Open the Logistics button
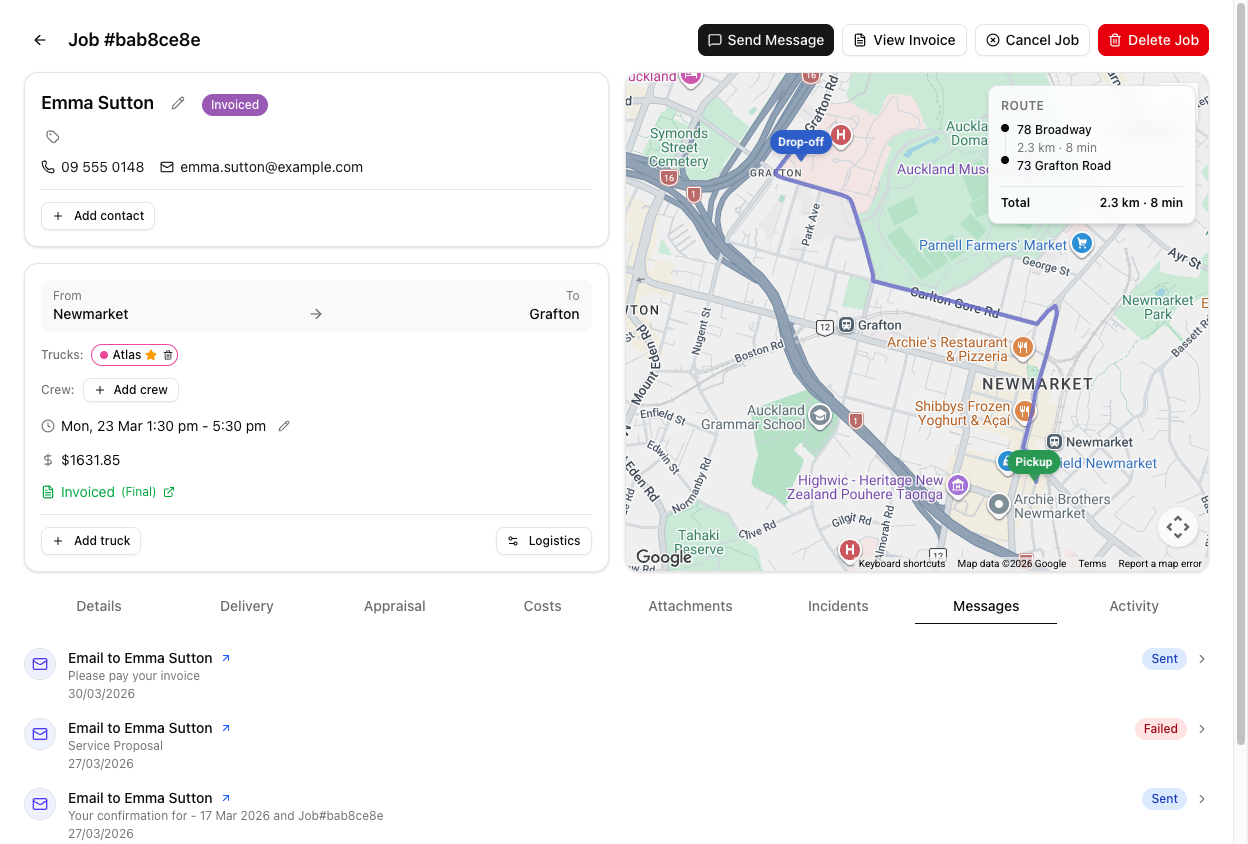The image size is (1248, 844). tap(544, 541)
